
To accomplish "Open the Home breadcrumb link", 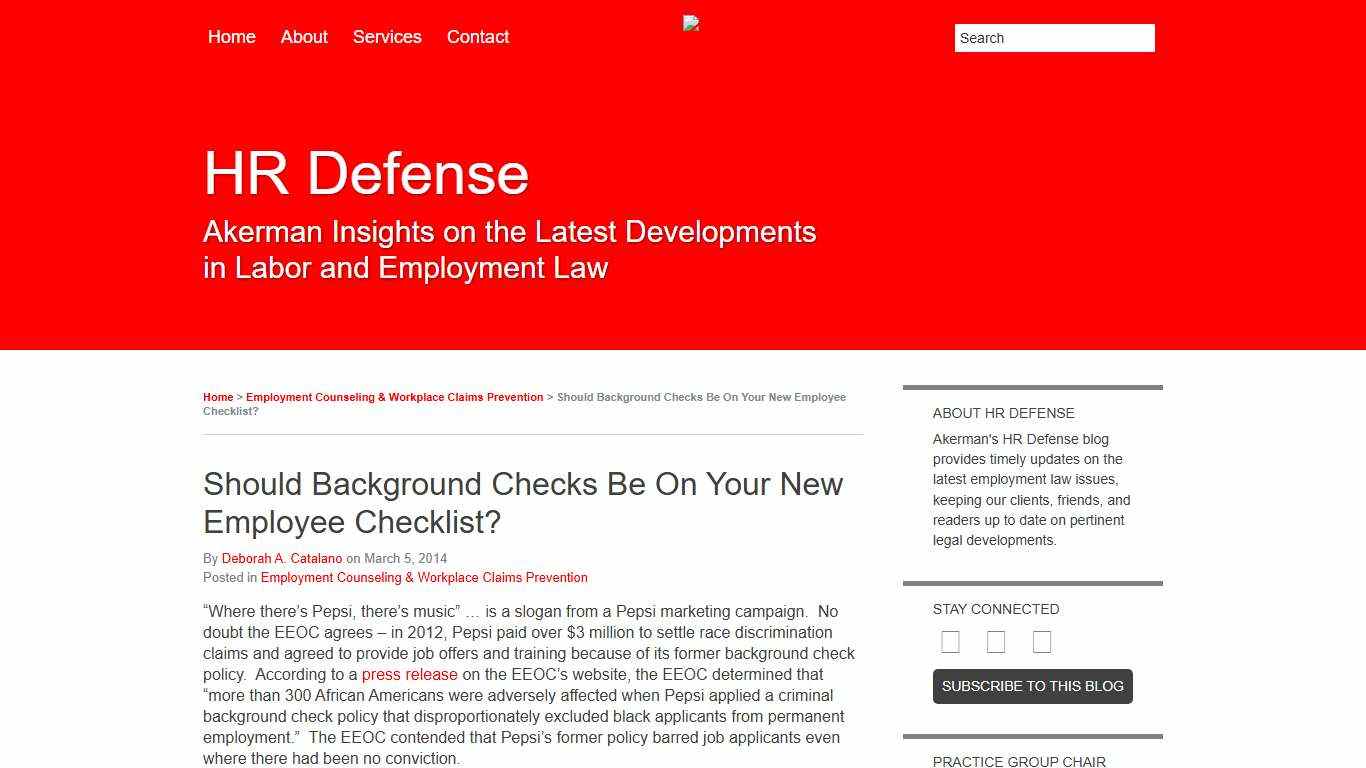I will pyautogui.click(x=217, y=397).
